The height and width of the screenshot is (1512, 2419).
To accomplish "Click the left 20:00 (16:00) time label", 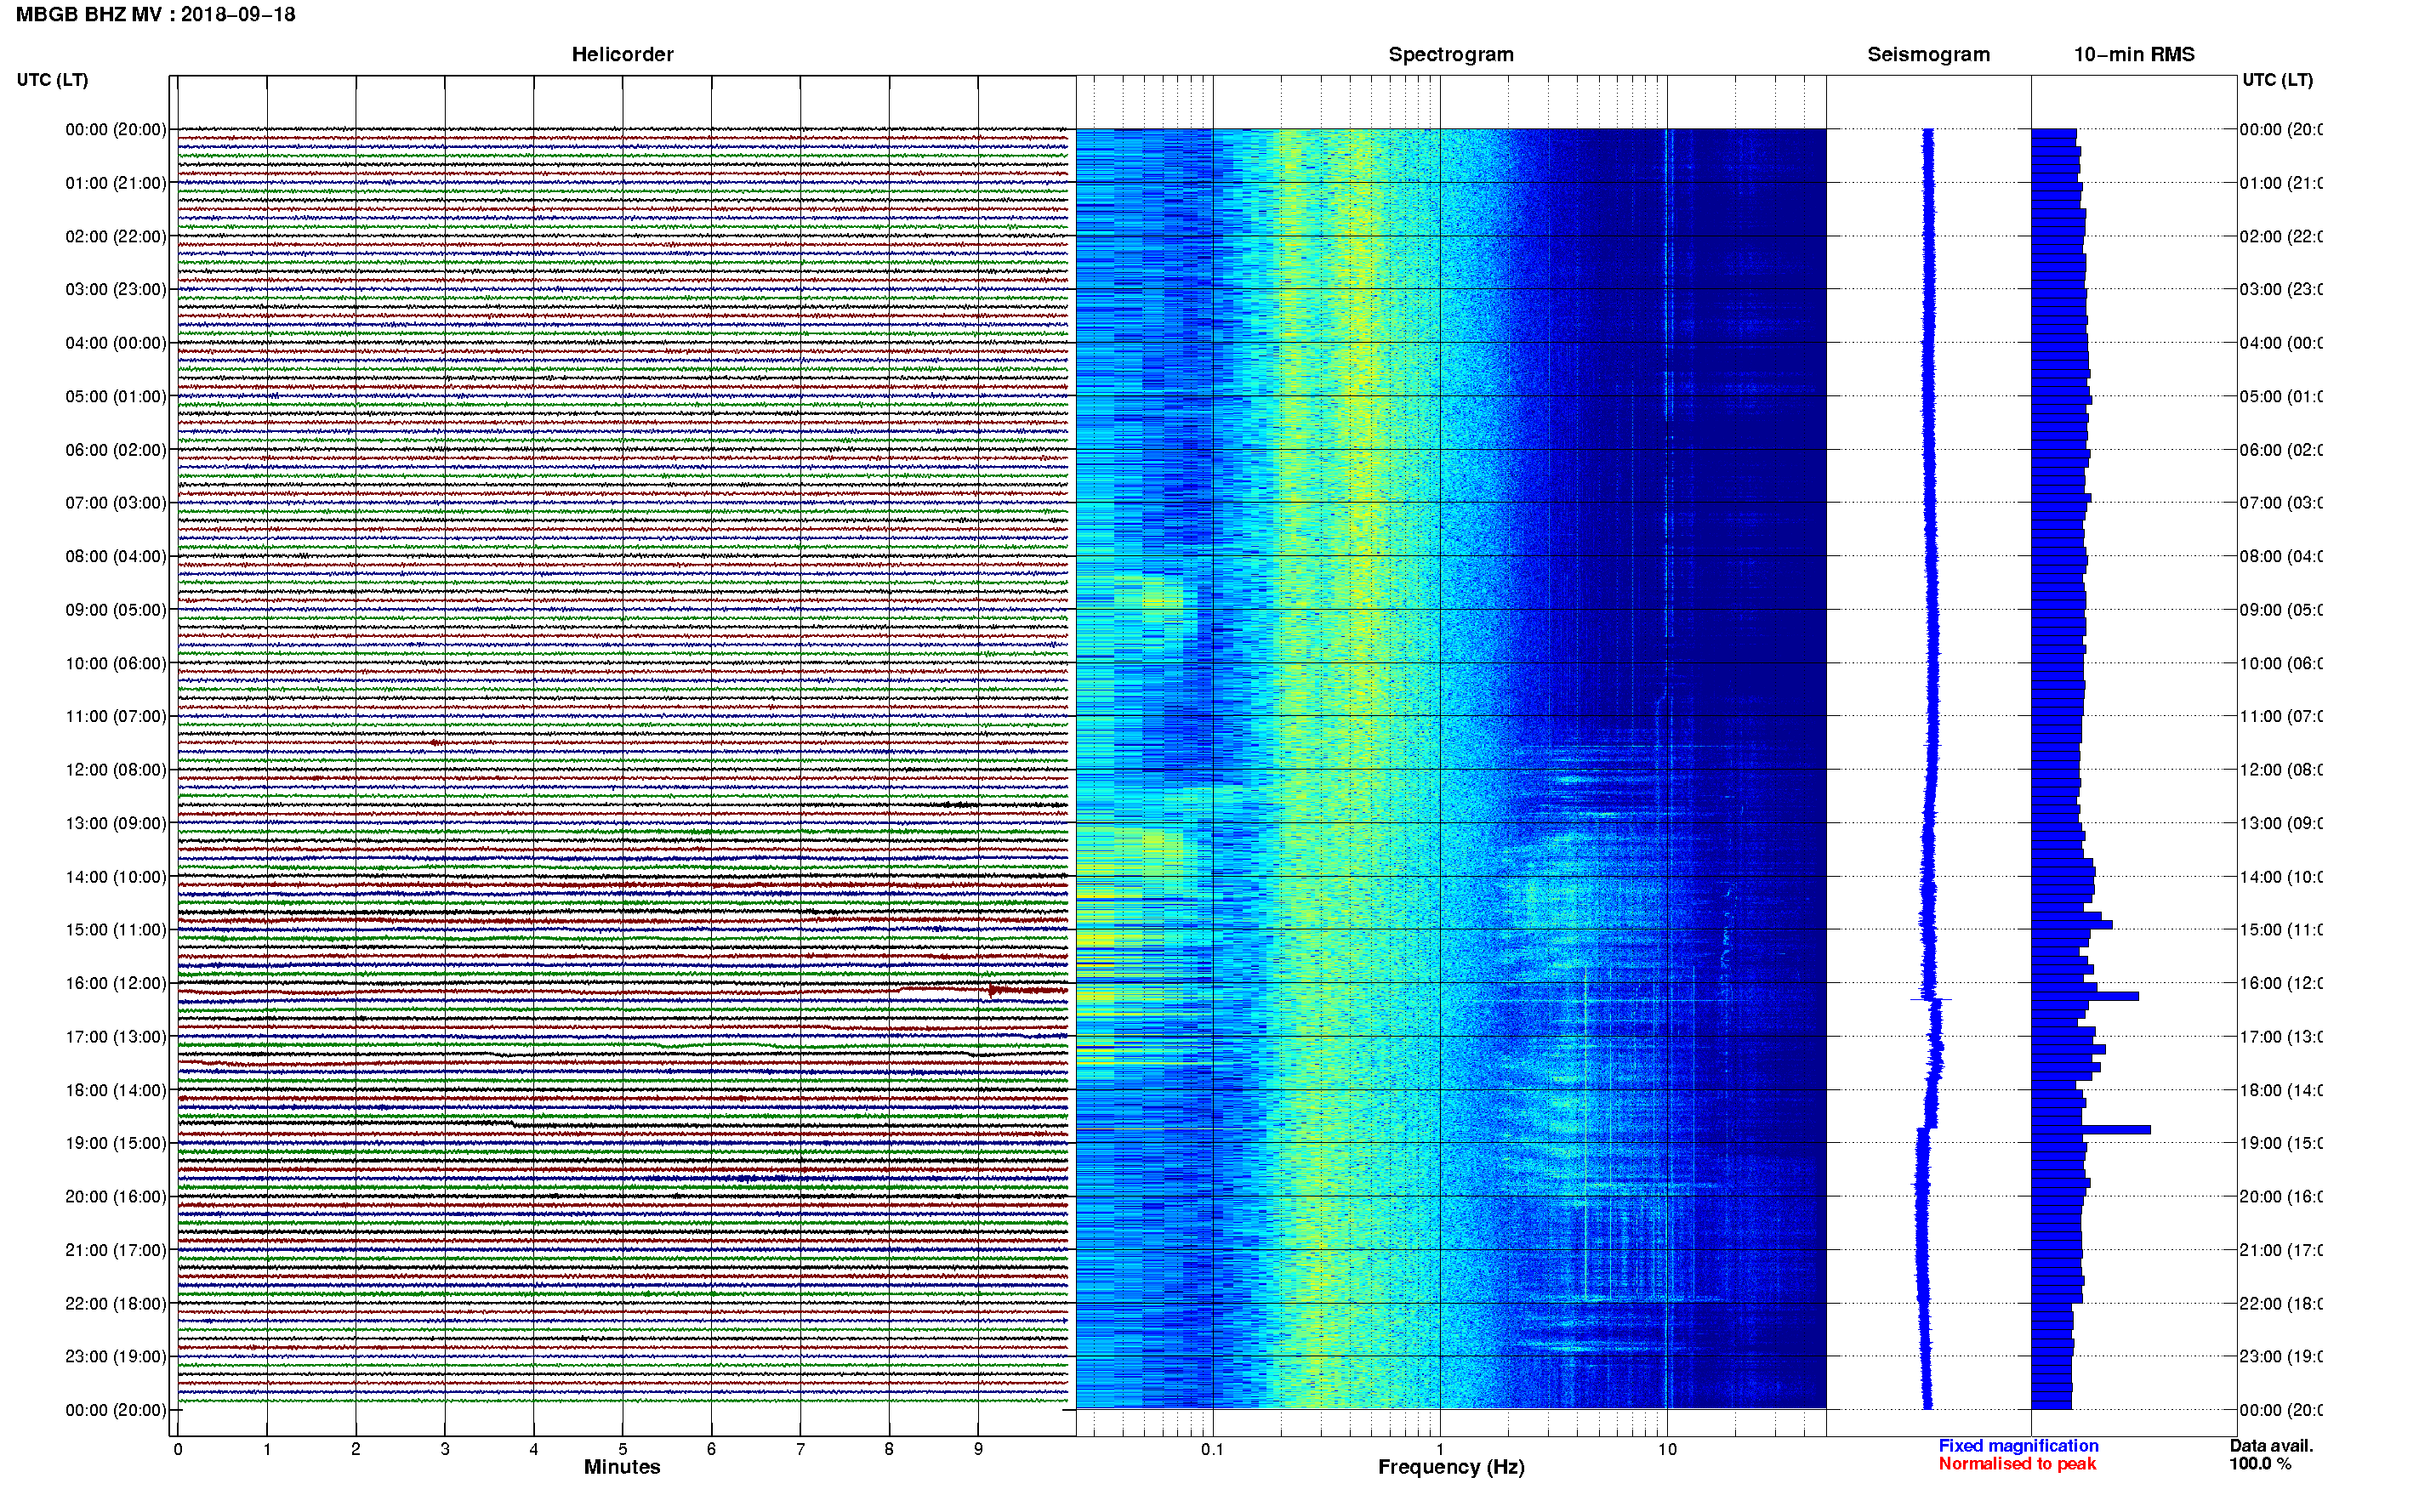I will [x=116, y=1197].
